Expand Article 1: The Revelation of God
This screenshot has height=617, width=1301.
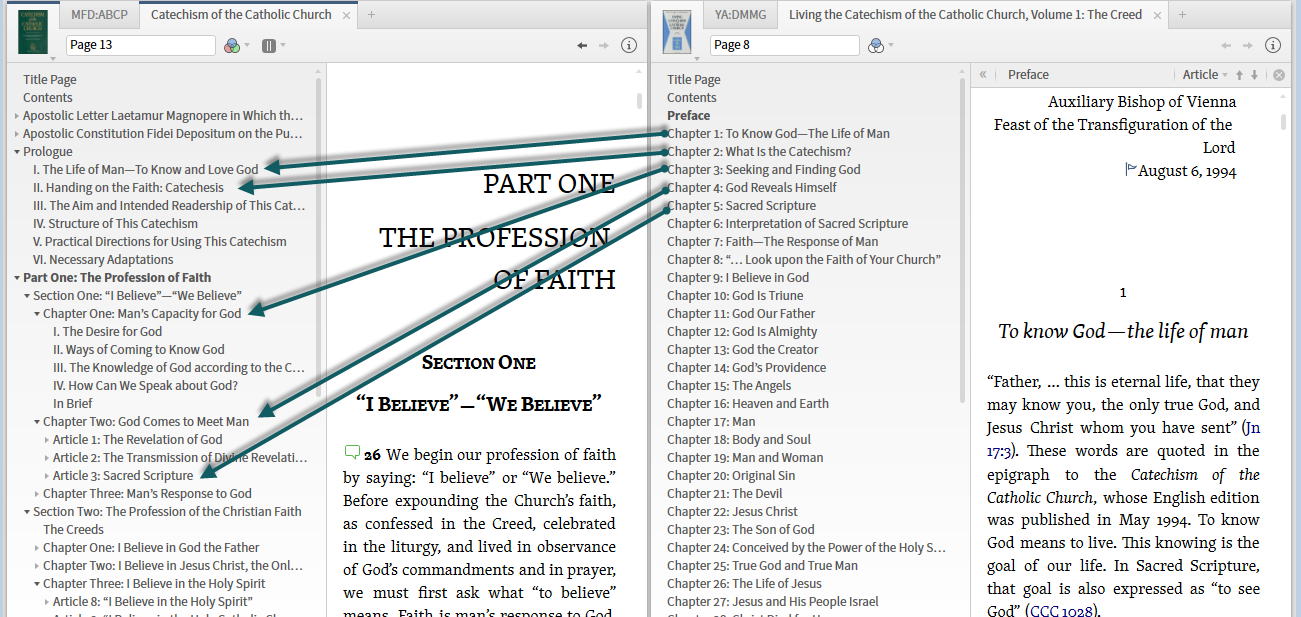point(47,440)
